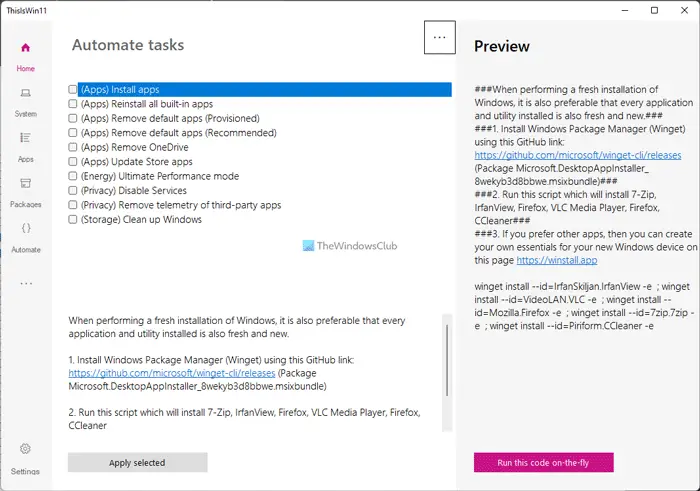This screenshot has width=700, height=491.
Task: Open the Apps sidebar icon
Action: click(x=25, y=138)
